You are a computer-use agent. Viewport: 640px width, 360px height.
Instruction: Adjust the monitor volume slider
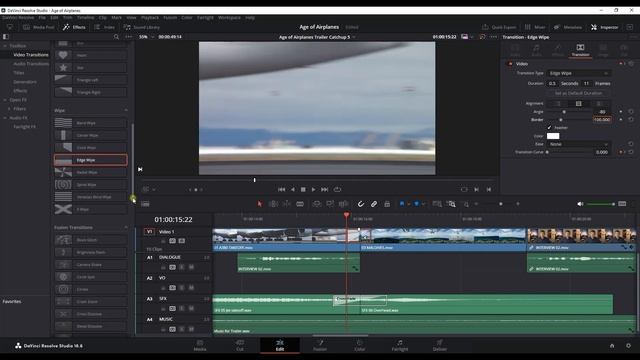[x=600, y=204]
